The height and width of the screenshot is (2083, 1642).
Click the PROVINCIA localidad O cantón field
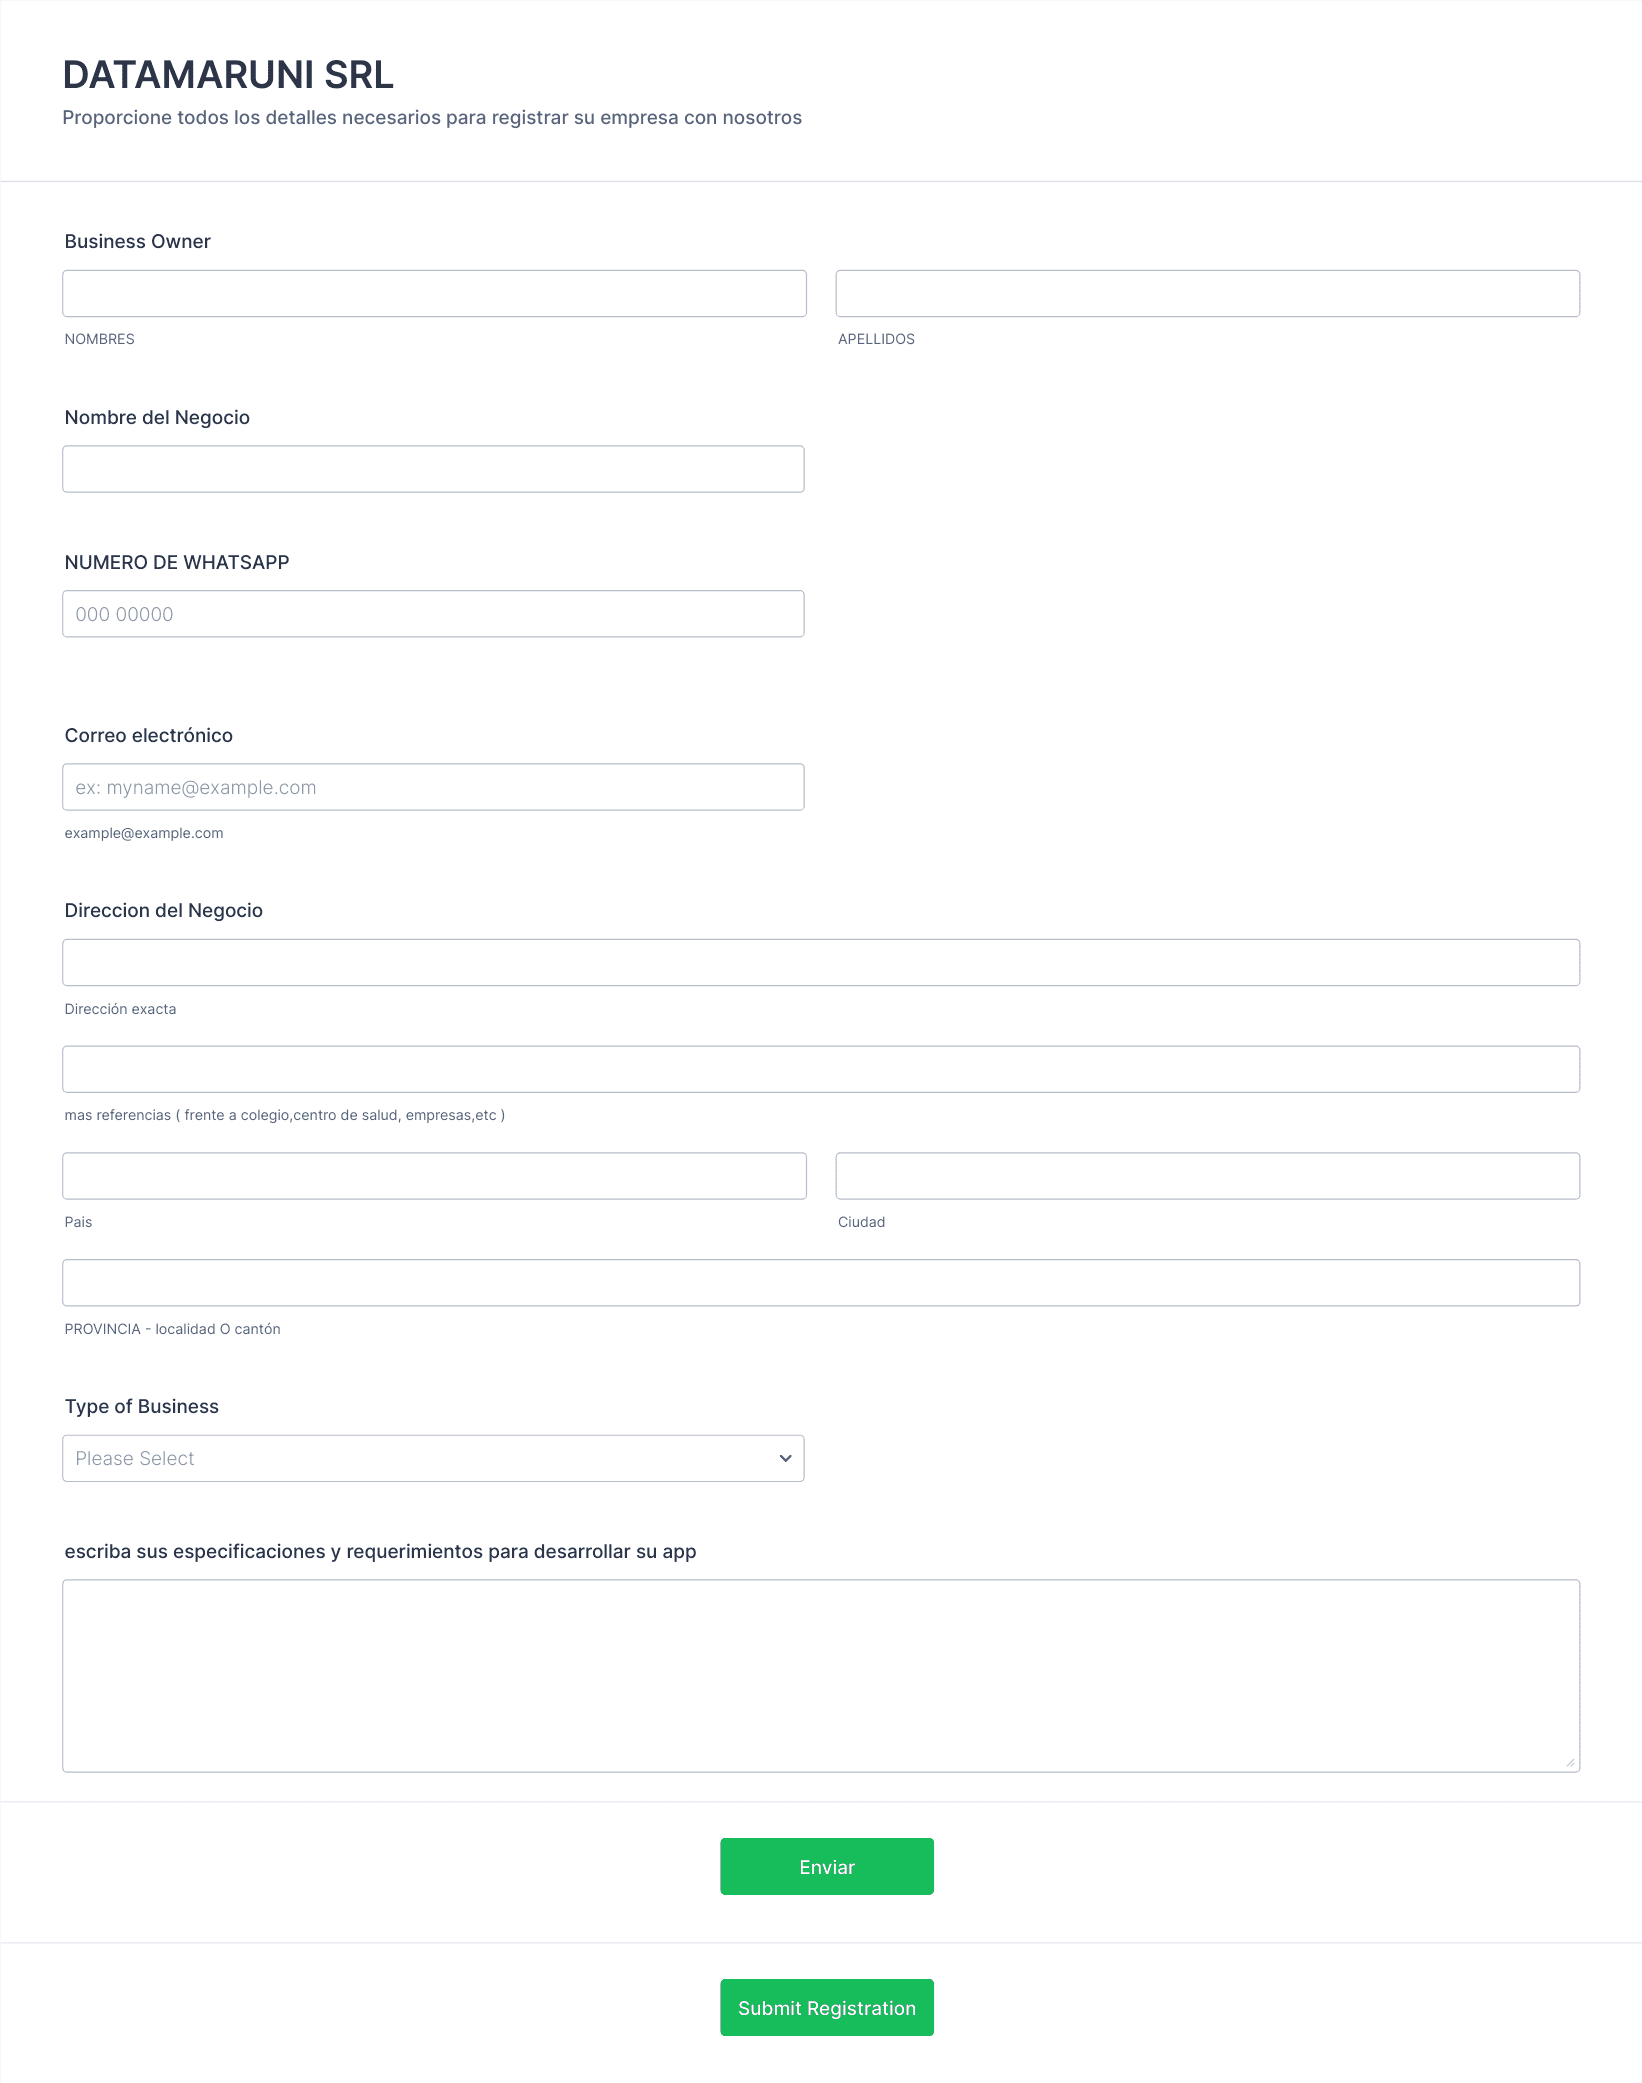point(820,1282)
